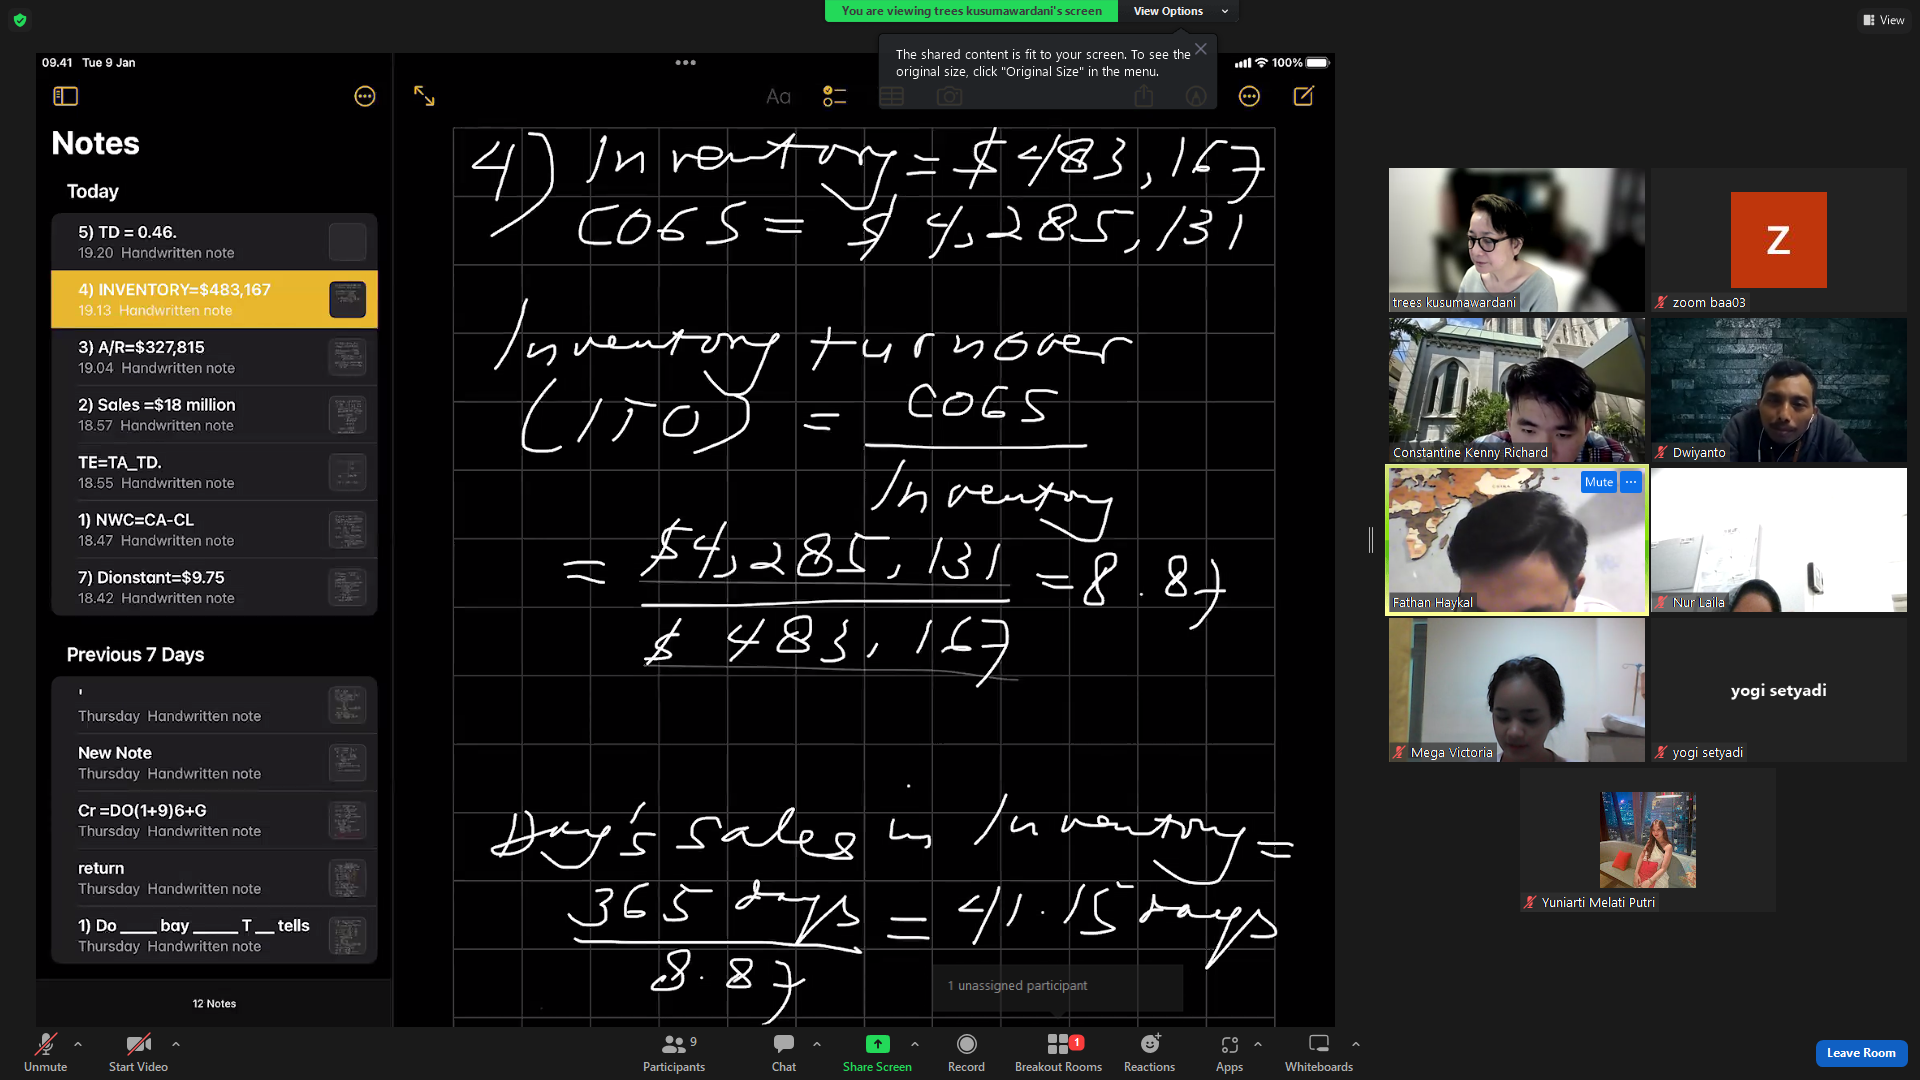Select the checklist tool icon

[834, 96]
